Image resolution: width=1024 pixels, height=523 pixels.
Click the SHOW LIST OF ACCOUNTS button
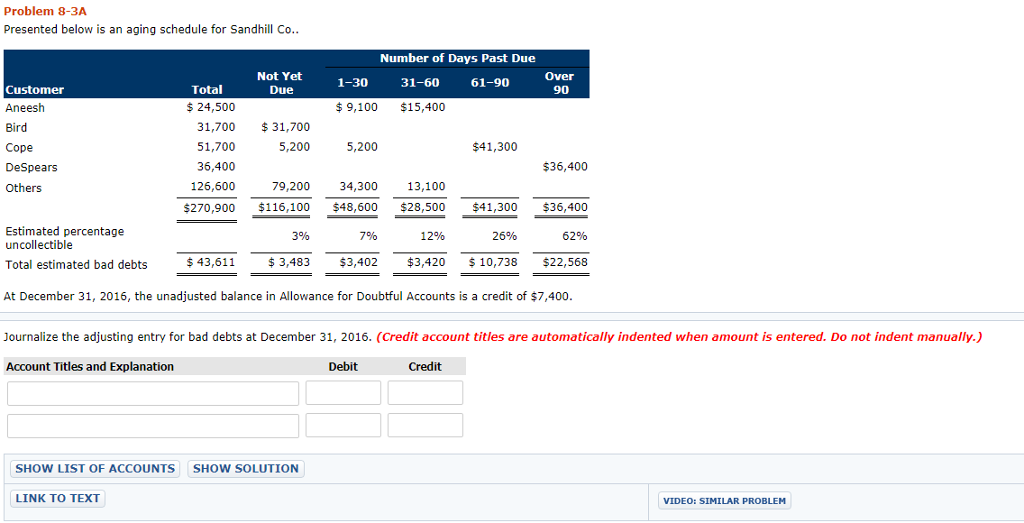95,468
